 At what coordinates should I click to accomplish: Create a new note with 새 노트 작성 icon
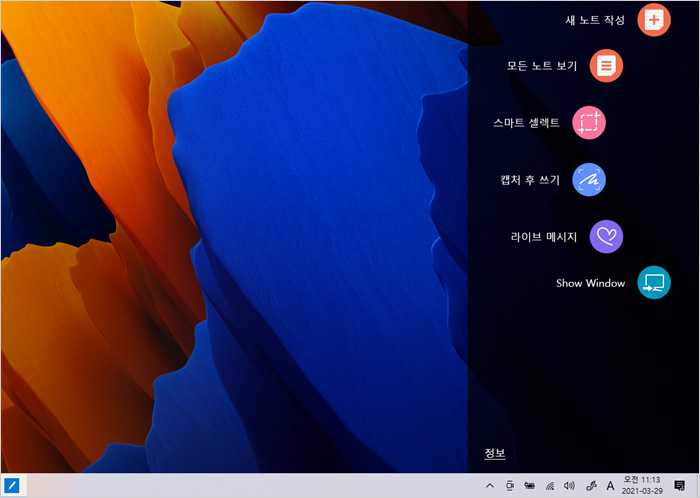click(x=654, y=20)
